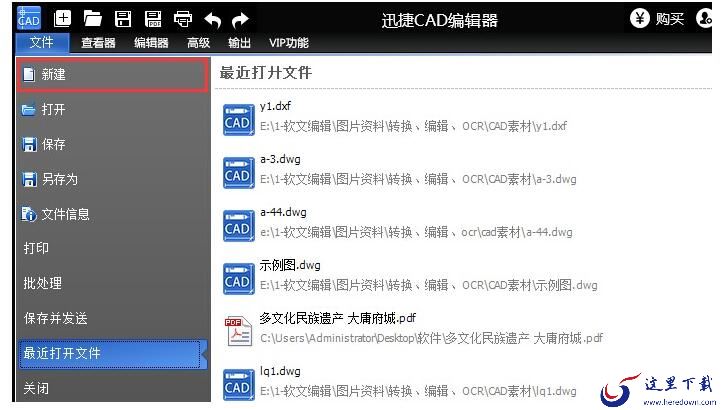Click the CAD icon beside 示例图.dwg
The image size is (726, 410).
click(238, 279)
